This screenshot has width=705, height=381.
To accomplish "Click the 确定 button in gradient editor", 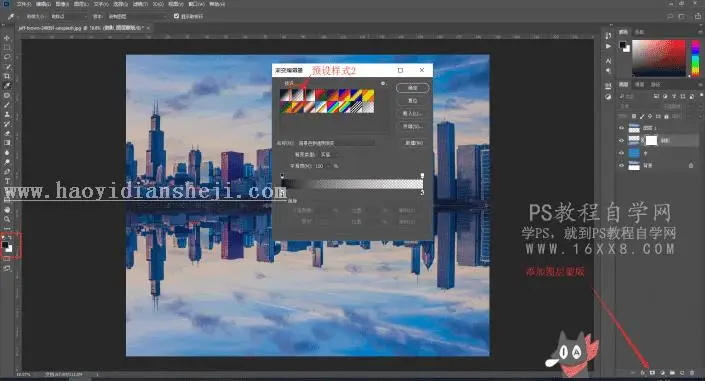I will coord(412,88).
